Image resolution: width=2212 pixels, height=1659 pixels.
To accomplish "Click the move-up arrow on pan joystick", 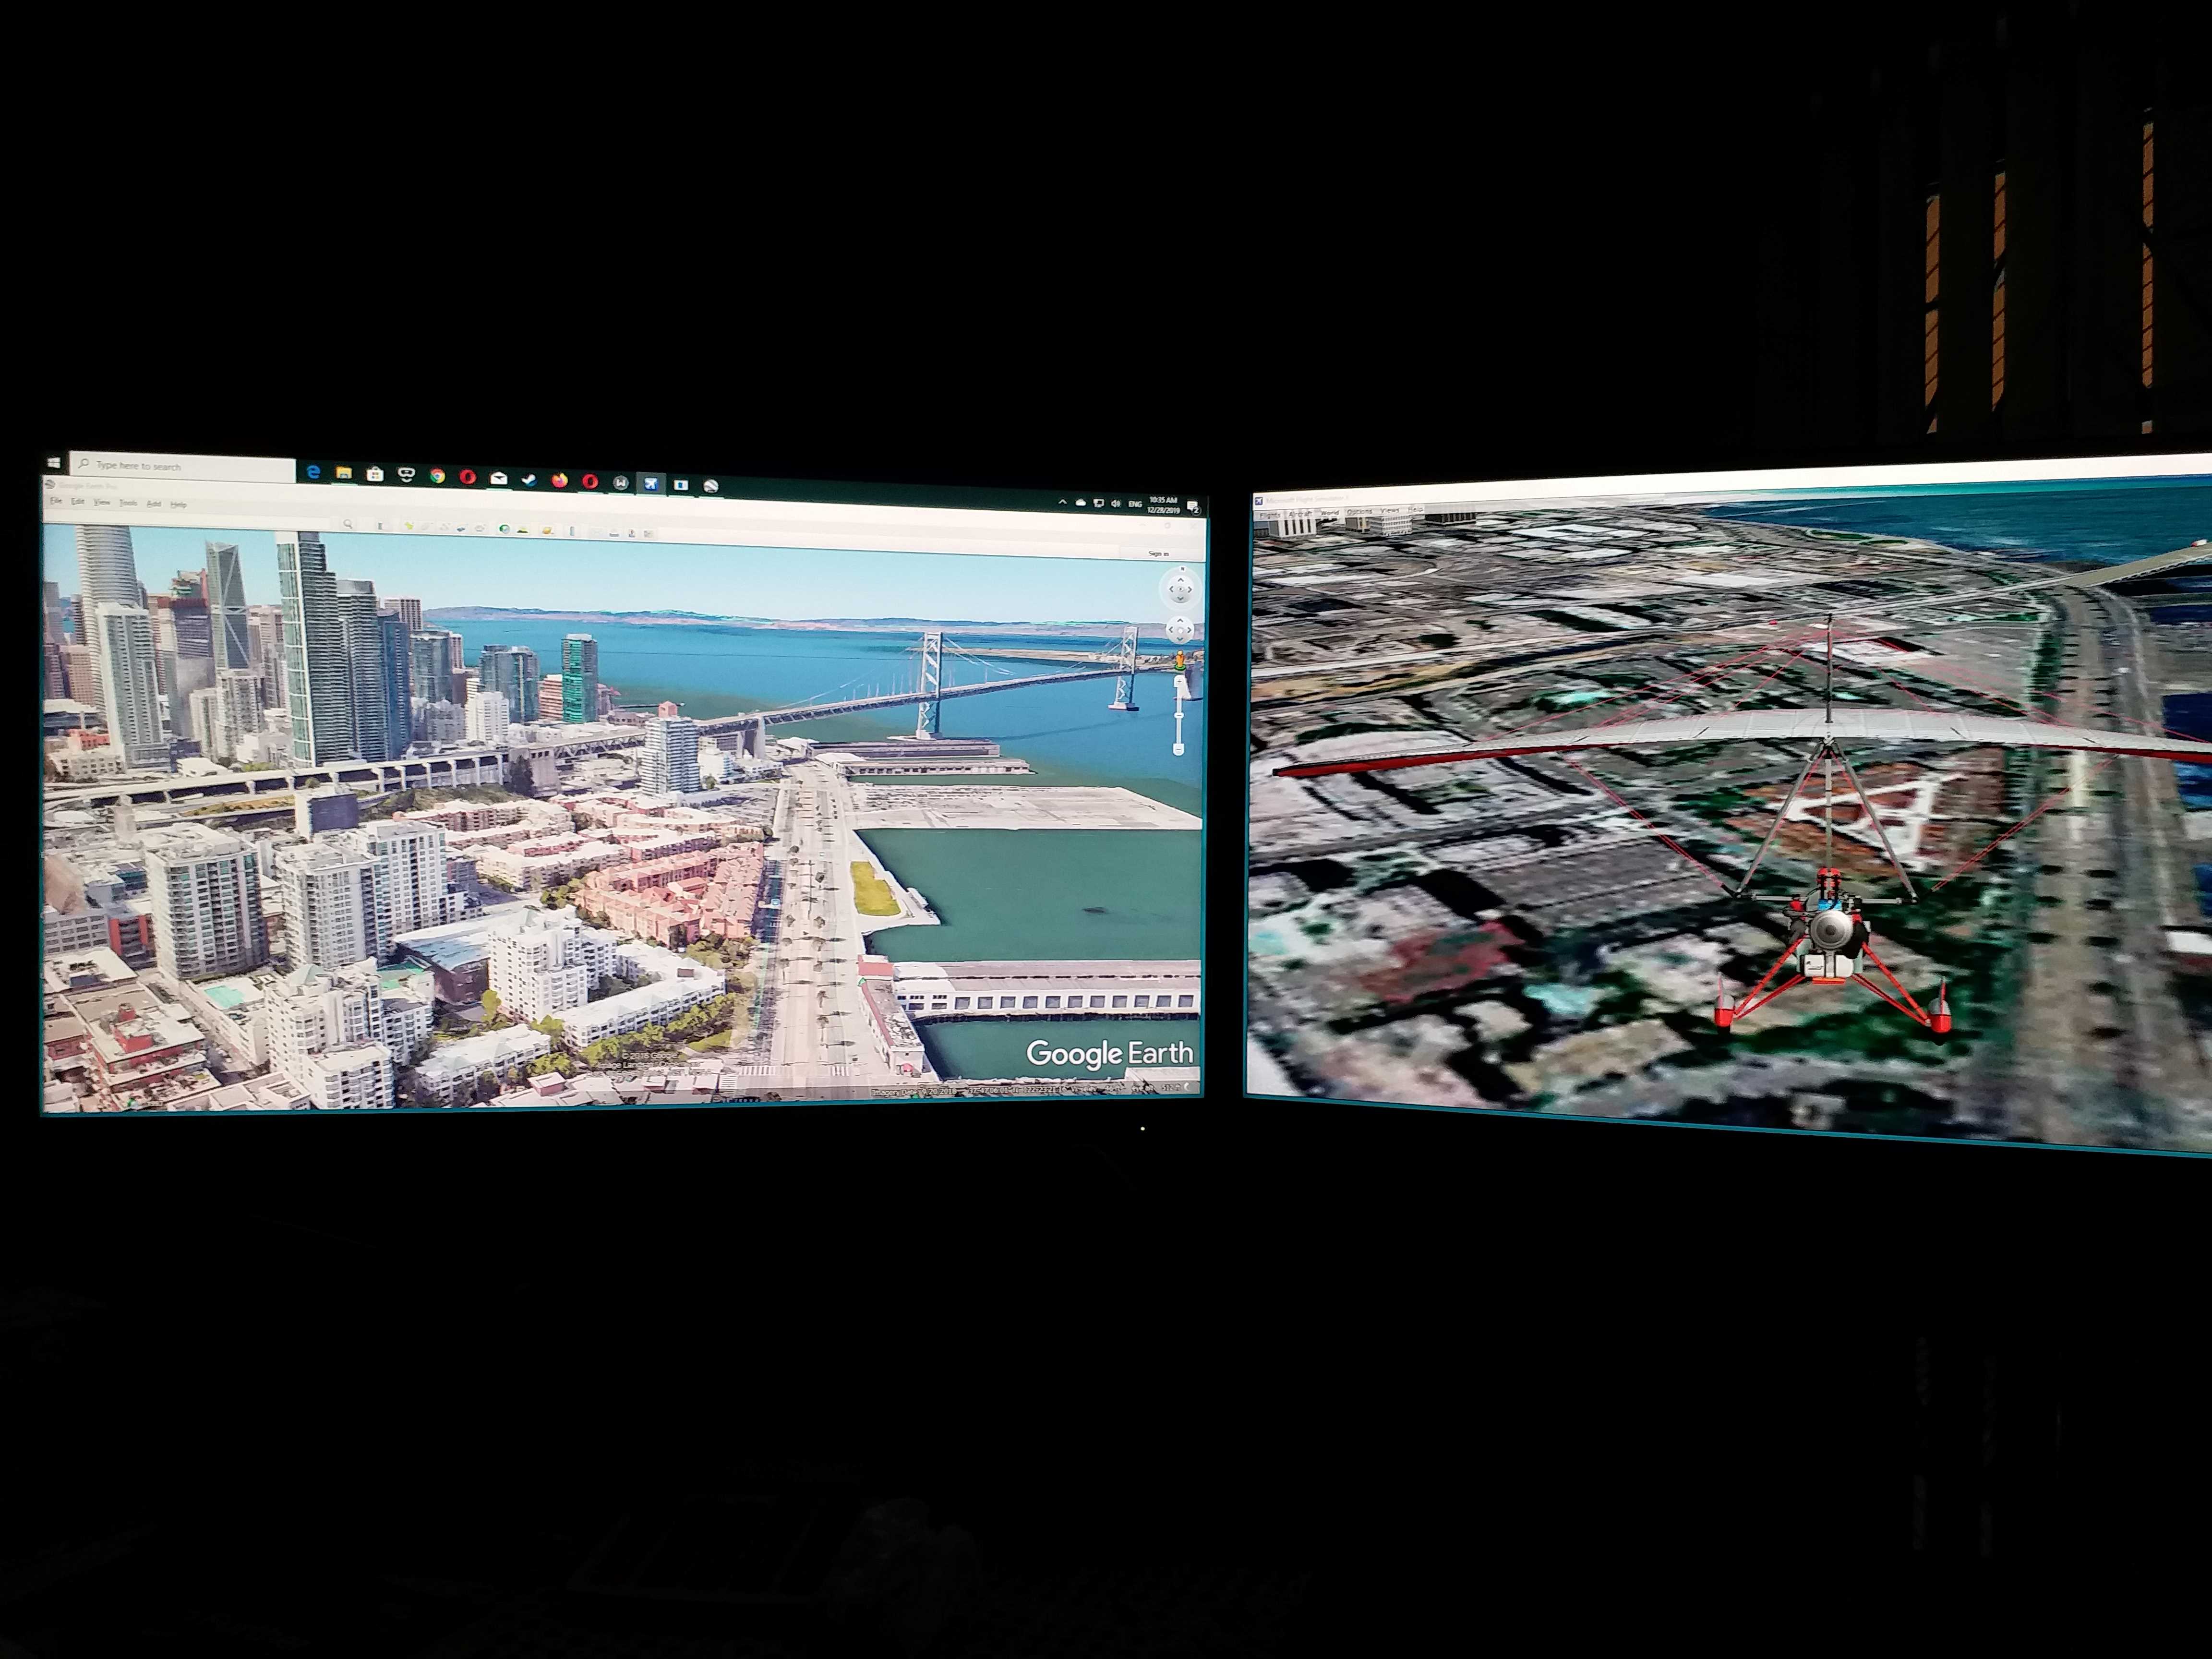I will pos(1180,621).
